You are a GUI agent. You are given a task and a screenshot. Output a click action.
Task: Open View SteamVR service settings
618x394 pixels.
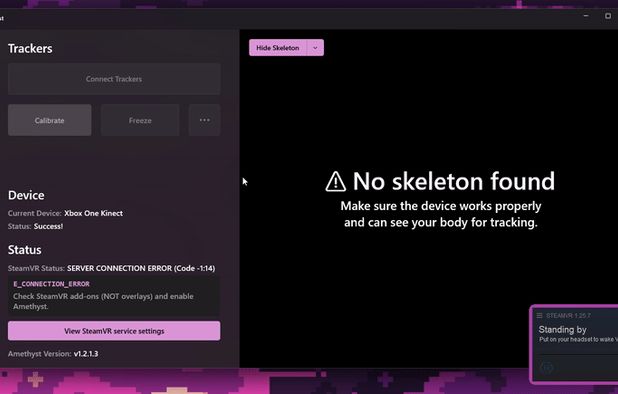click(x=114, y=331)
